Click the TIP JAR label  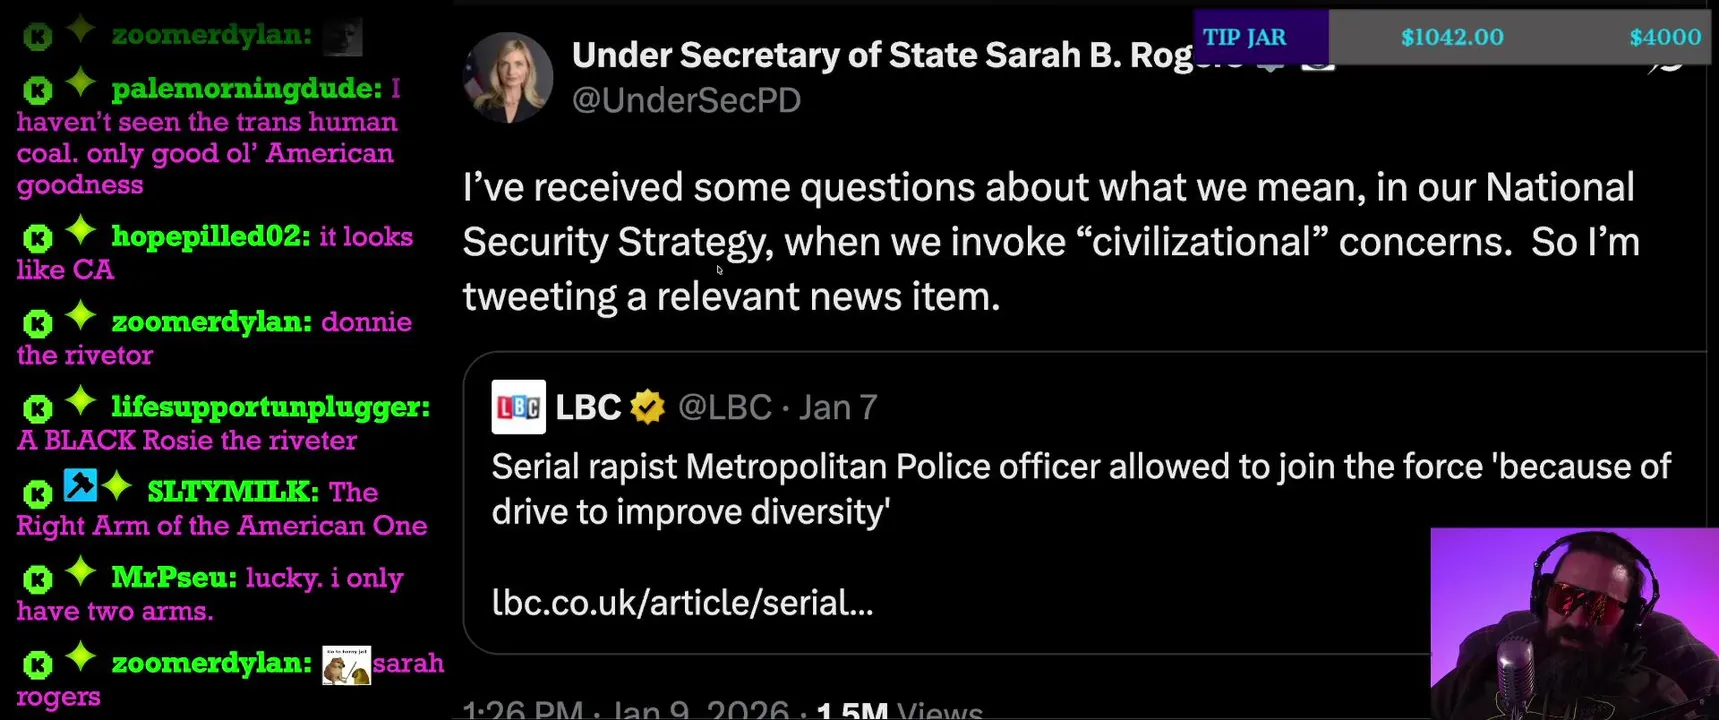click(1245, 37)
